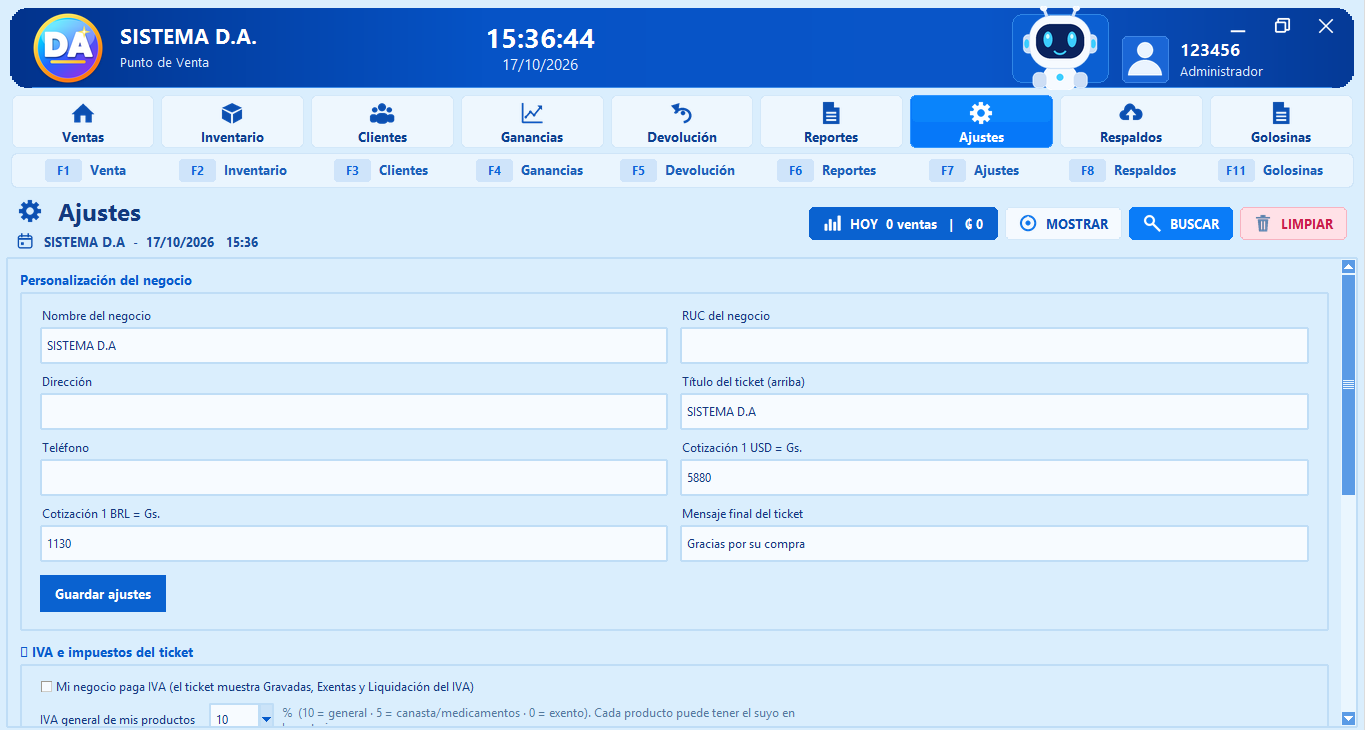The height and width of the screenshot is (730, 1365).
Task: Click the robot assistant icon
Action: pyautogui.click(x=1060, y=49)
